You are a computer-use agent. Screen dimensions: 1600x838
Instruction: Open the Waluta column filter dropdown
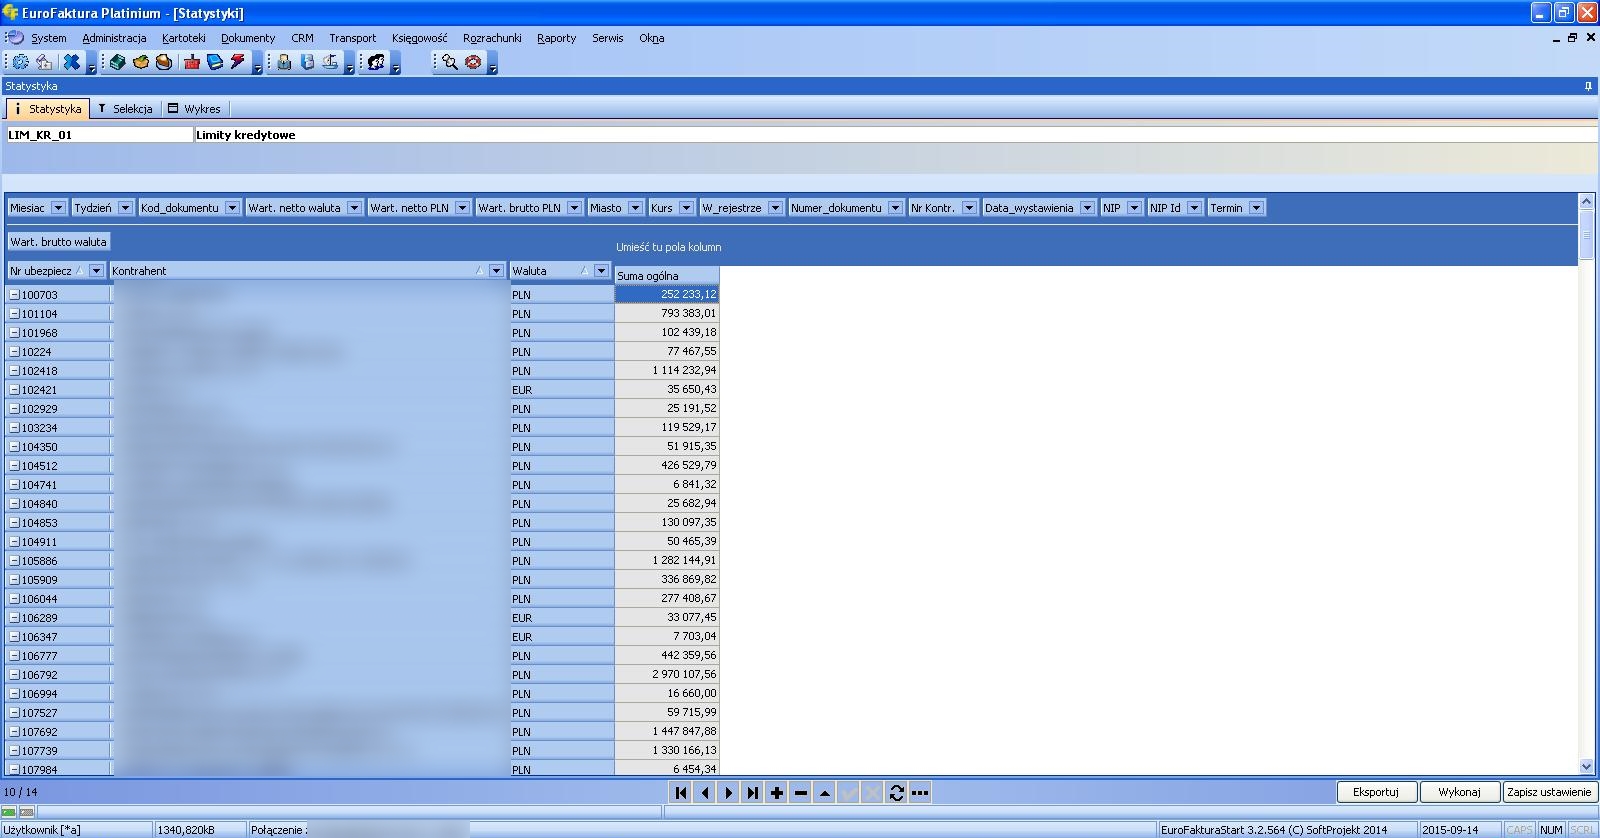tap(601, 271)
